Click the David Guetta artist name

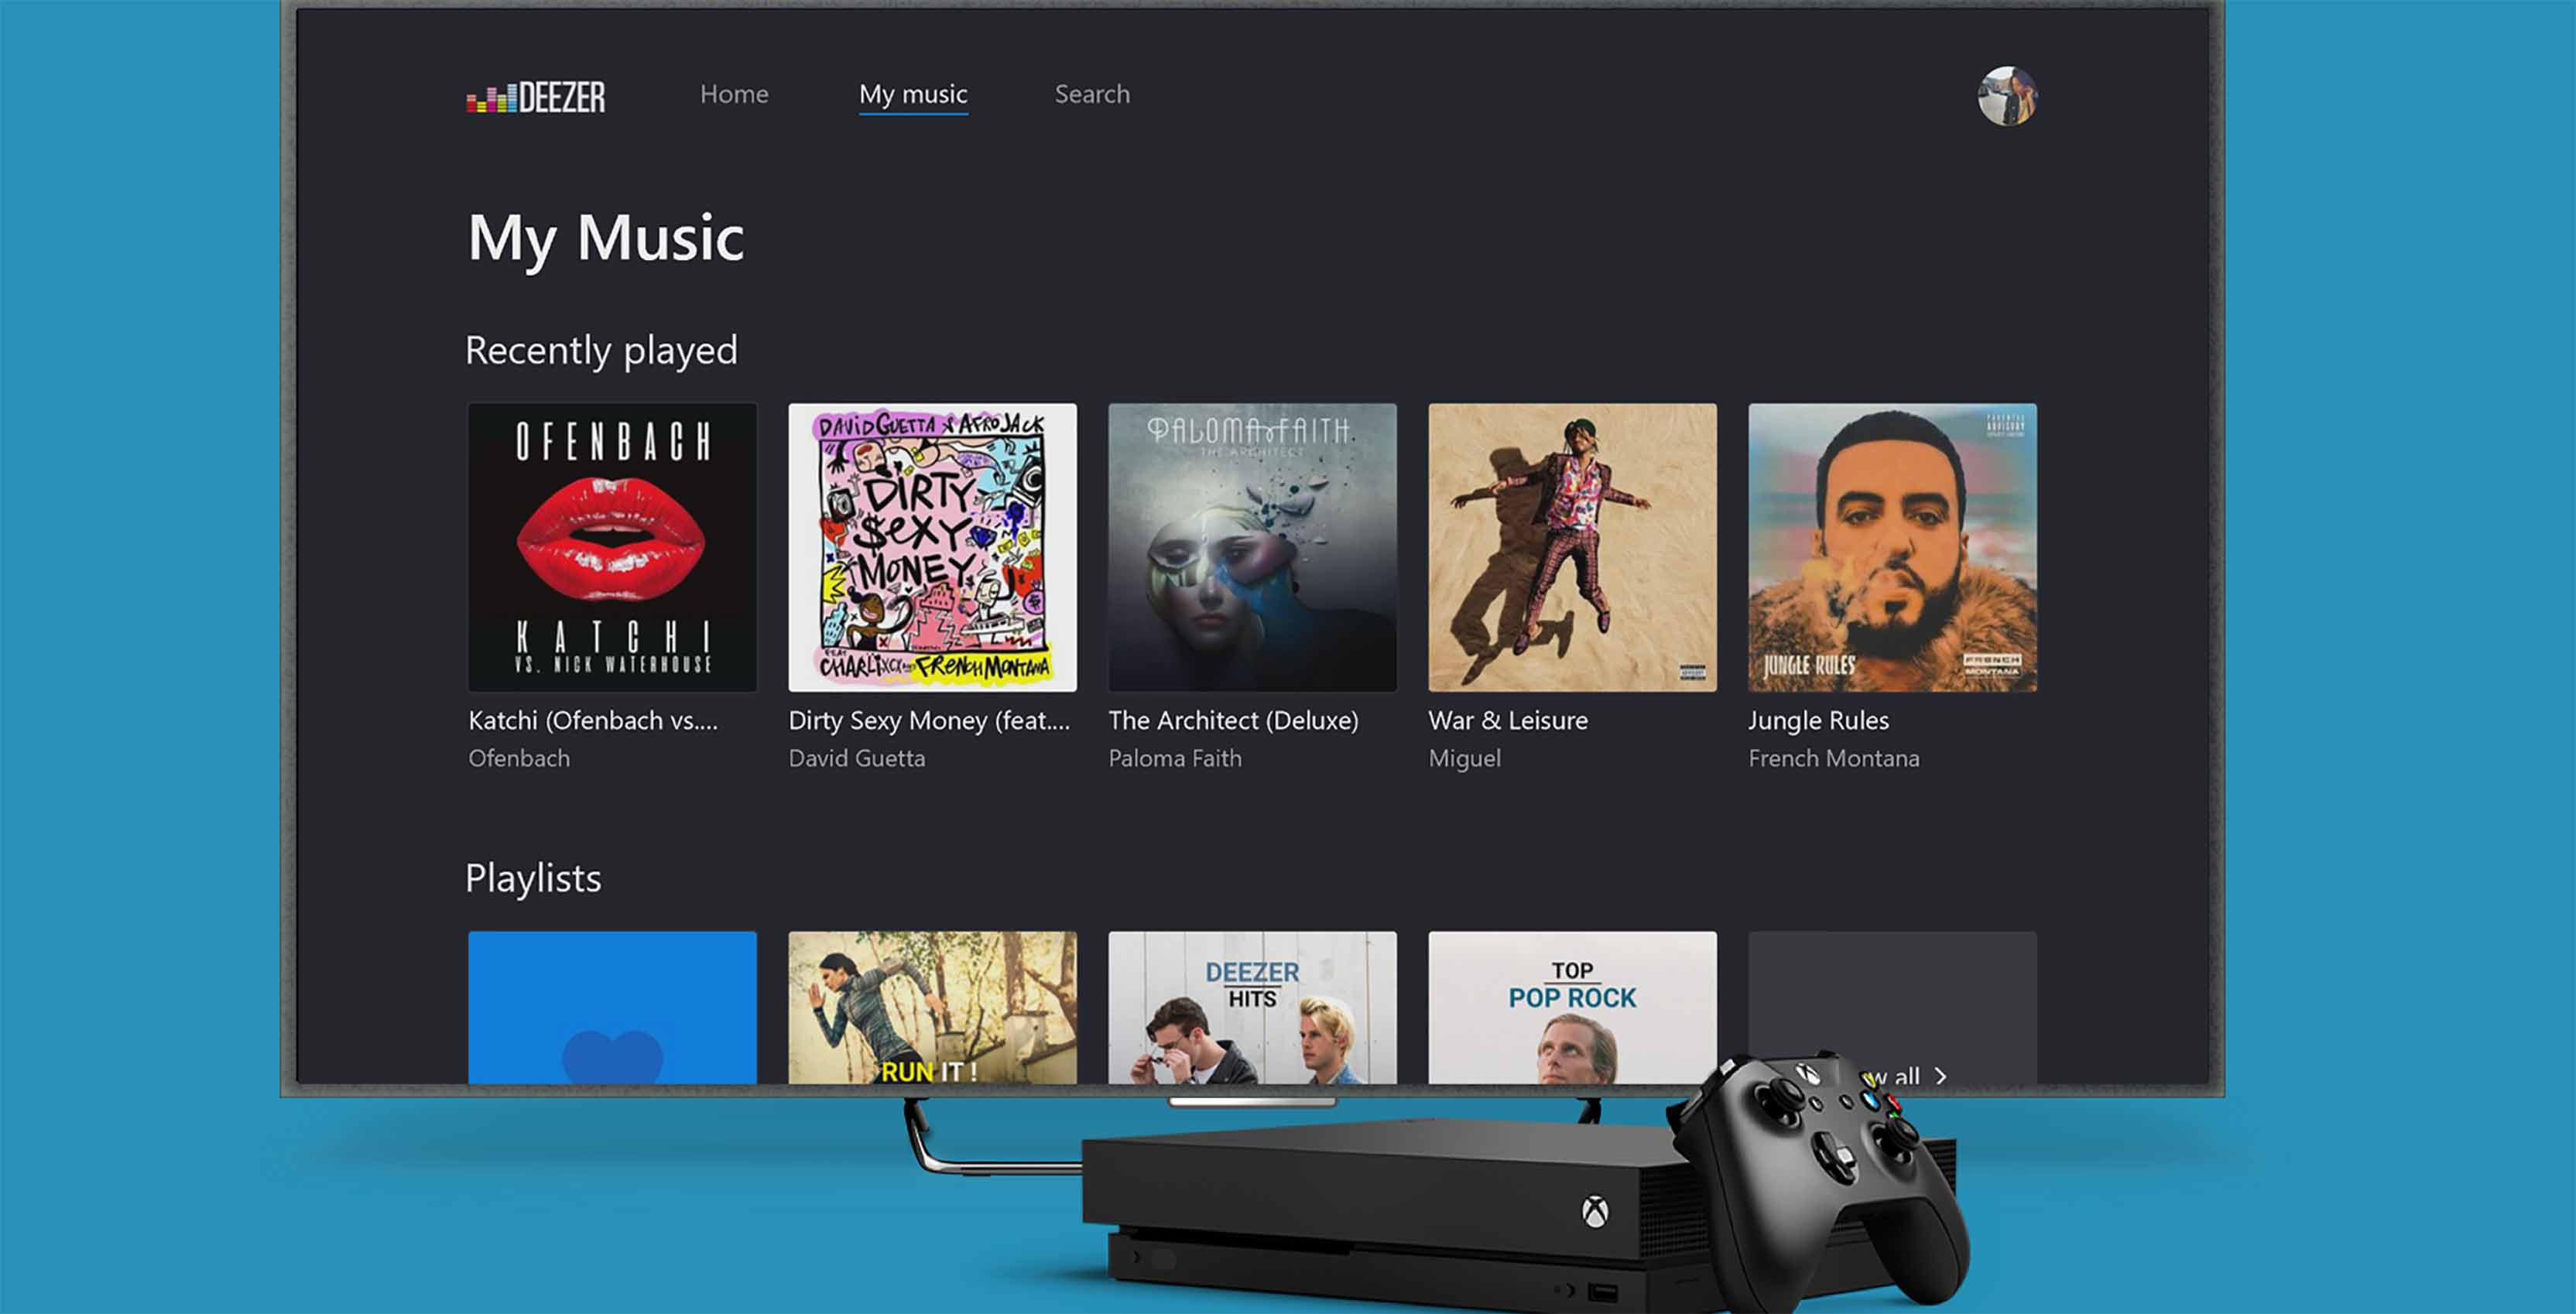[x=858, y=758]
